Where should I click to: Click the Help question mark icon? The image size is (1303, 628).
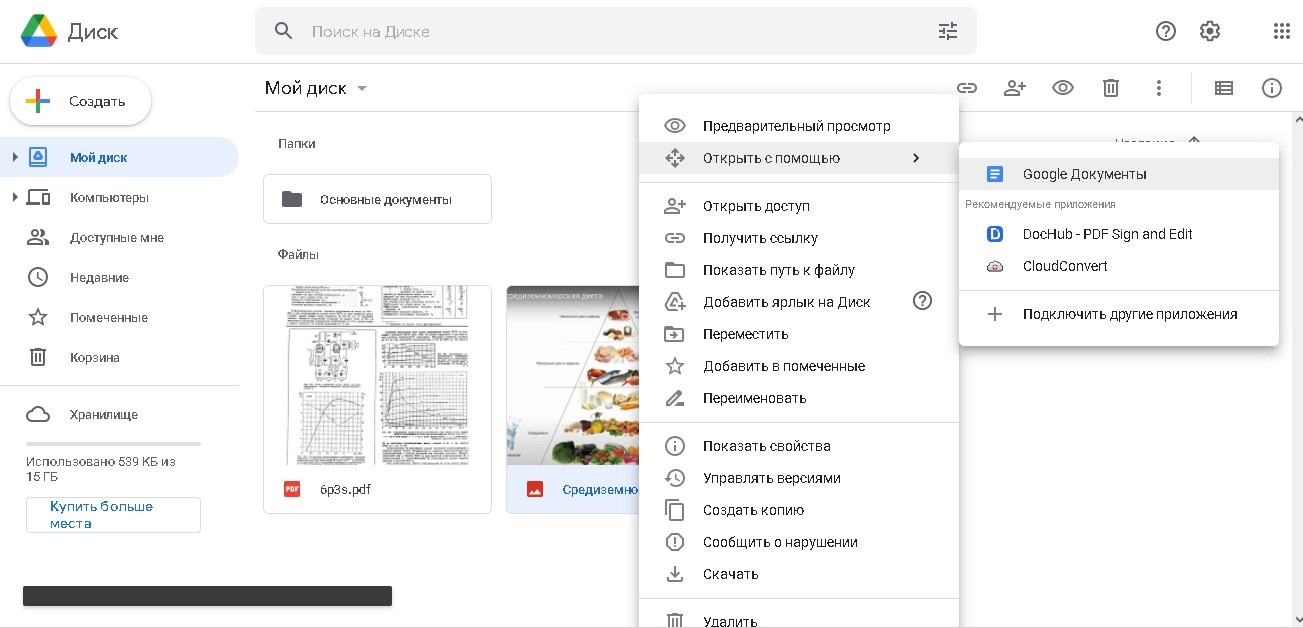(x=1166, y=31)
